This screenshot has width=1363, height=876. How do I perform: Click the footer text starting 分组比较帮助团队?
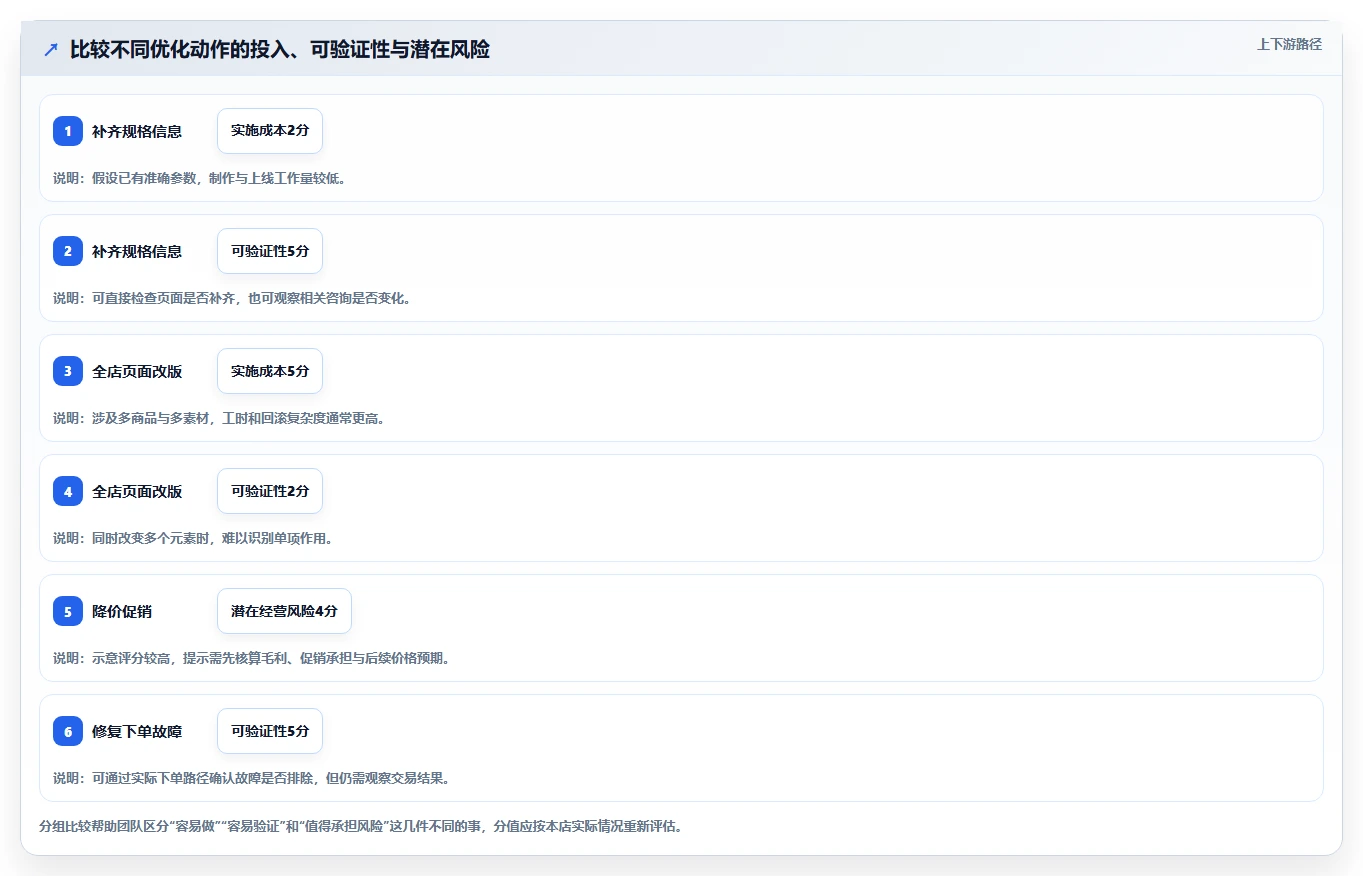point(360,827)
